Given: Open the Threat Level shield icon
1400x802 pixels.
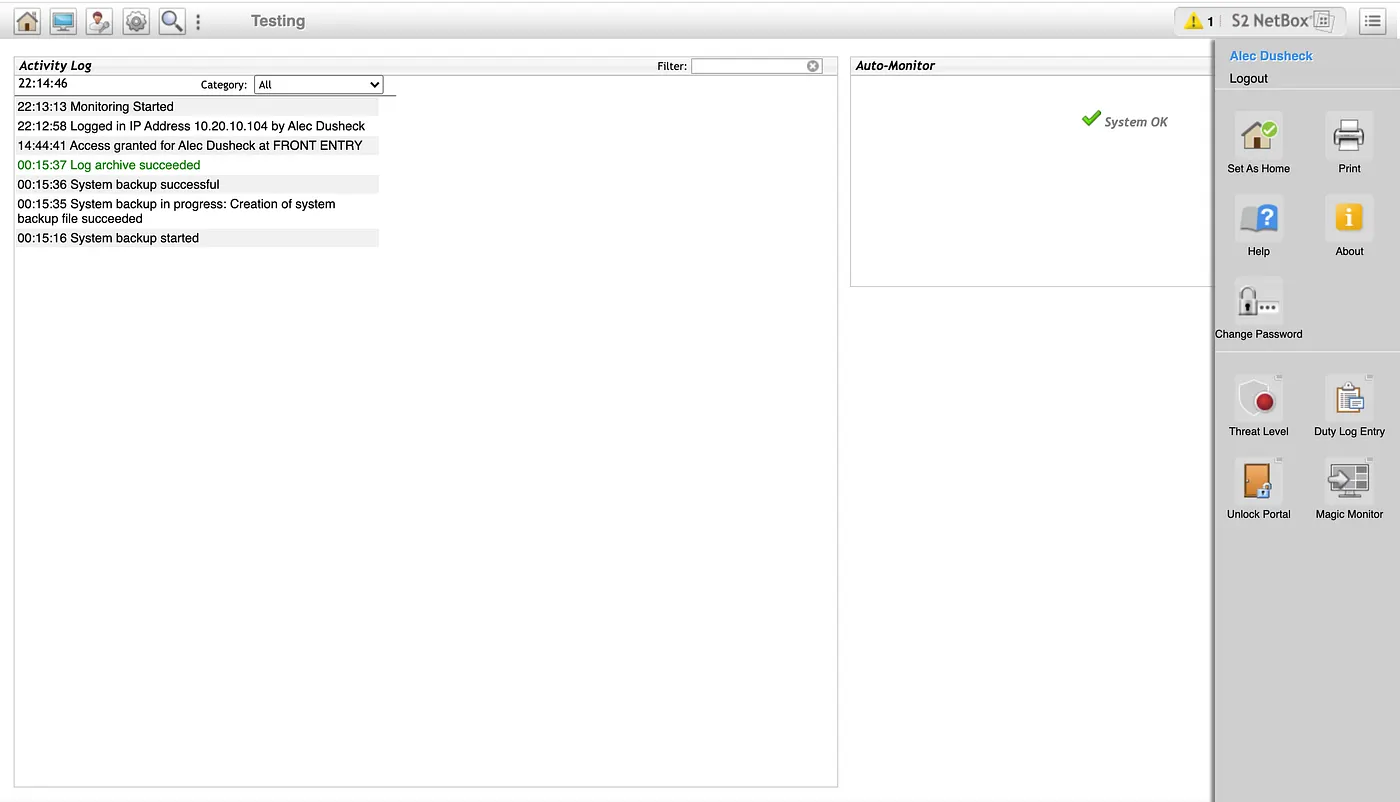Looking at the screenshot, I should 1258,399.
